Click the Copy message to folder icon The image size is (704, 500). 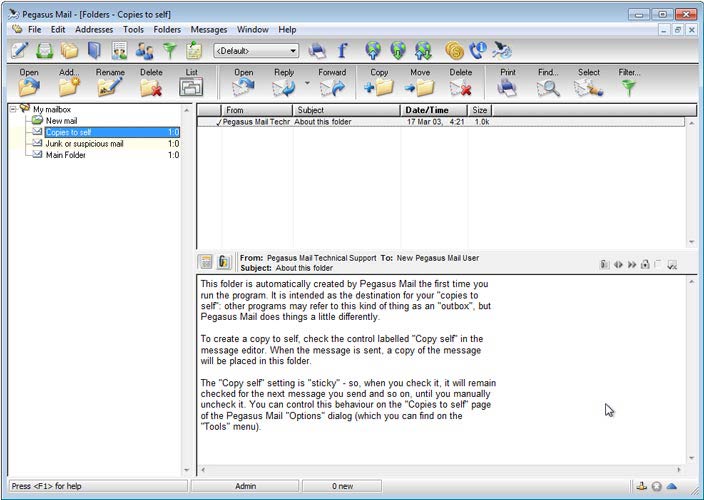point(379,87)
